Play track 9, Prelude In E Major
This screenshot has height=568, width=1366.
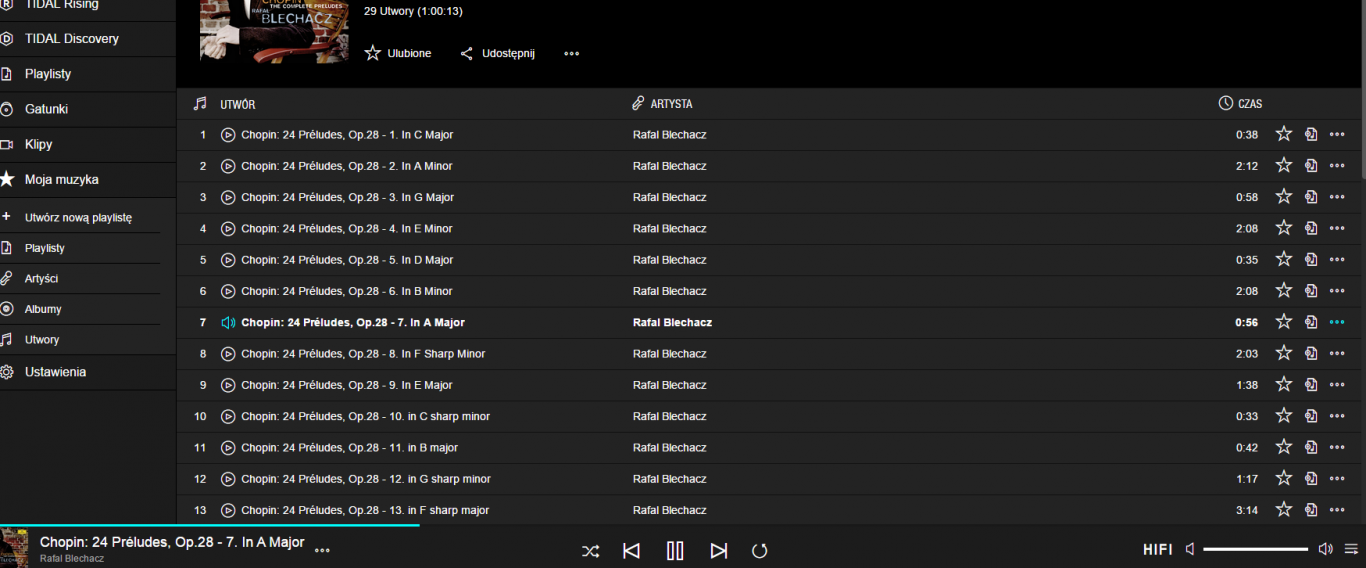click(x=228, y=385)
